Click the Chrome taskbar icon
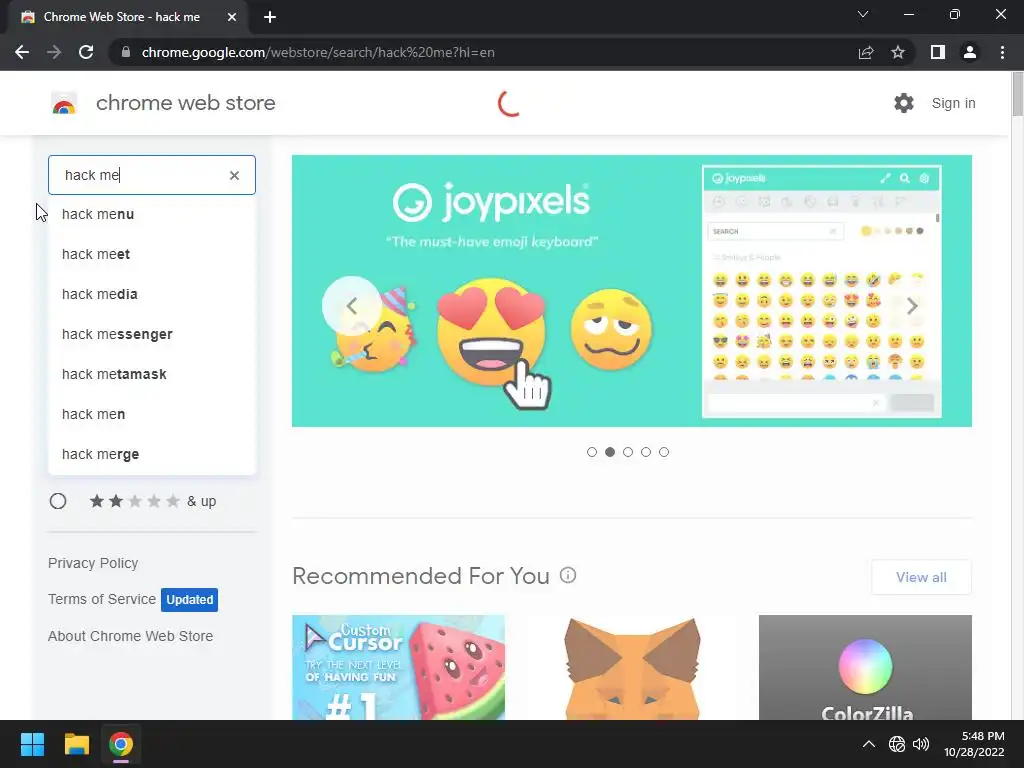 point(121,744)
